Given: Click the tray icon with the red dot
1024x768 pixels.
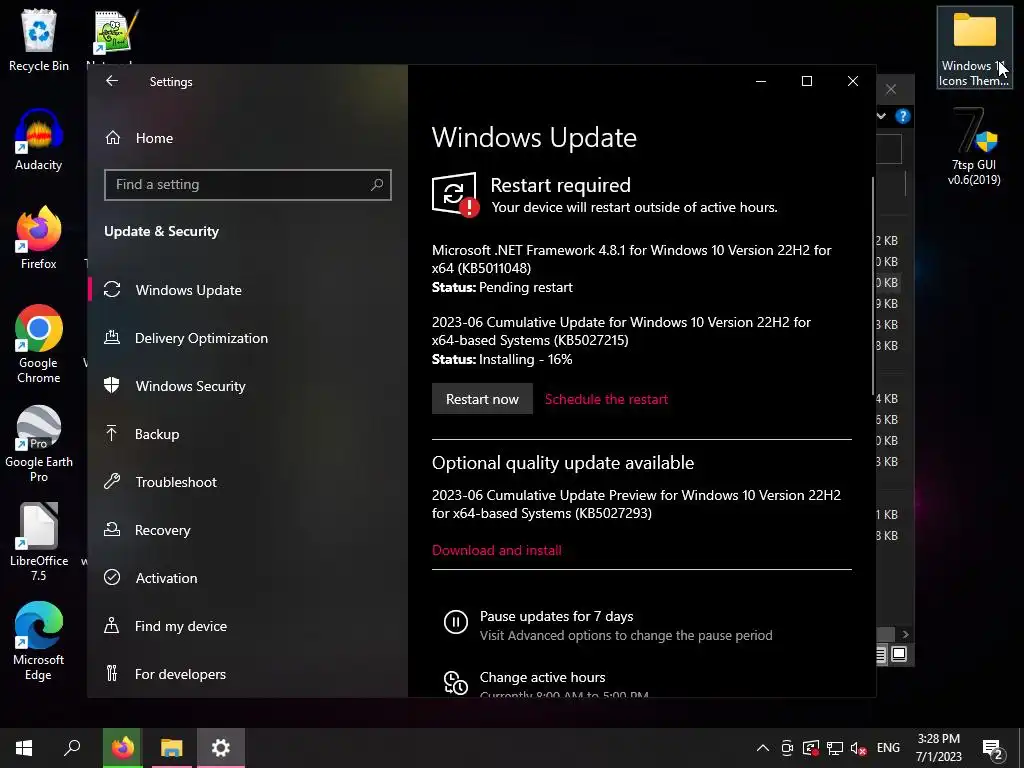Looking at the screenshot, I should point(811,748).
